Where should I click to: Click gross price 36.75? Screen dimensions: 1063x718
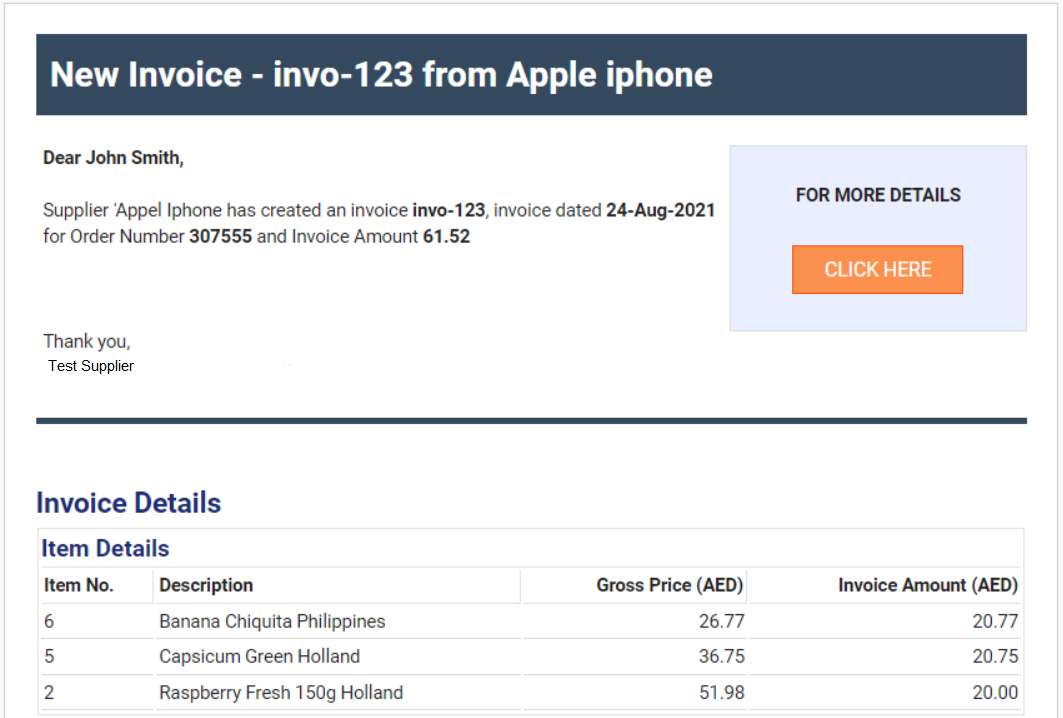pos(721,656)
